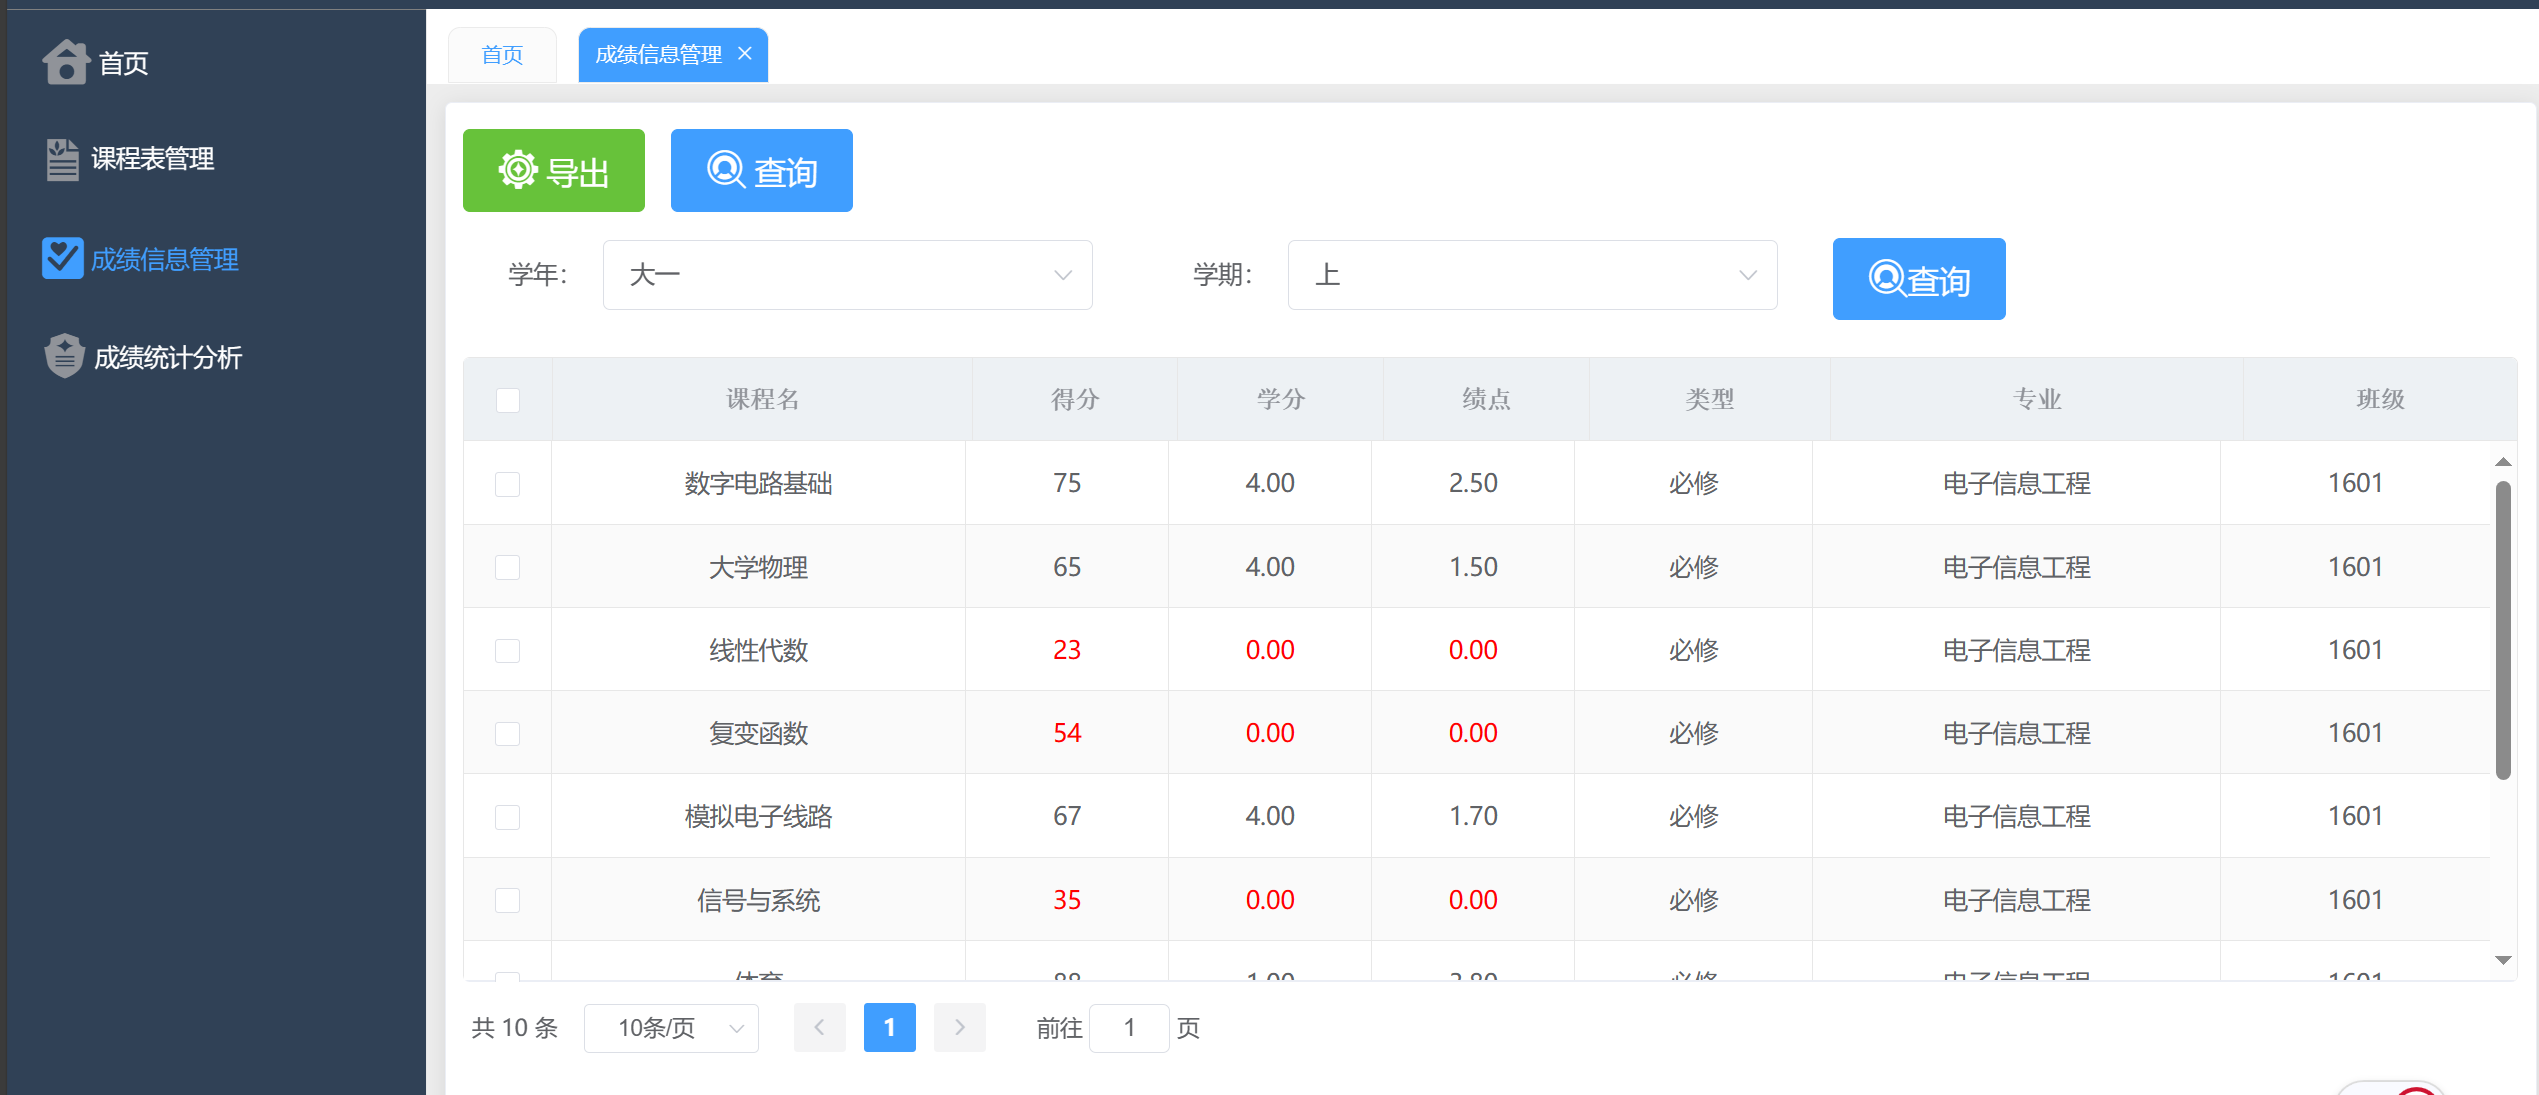The height and width of the screenshot is (1095, 2539).
Task: Open the 学年 dropdown showing 大一
Action: (x=847, y=275)
